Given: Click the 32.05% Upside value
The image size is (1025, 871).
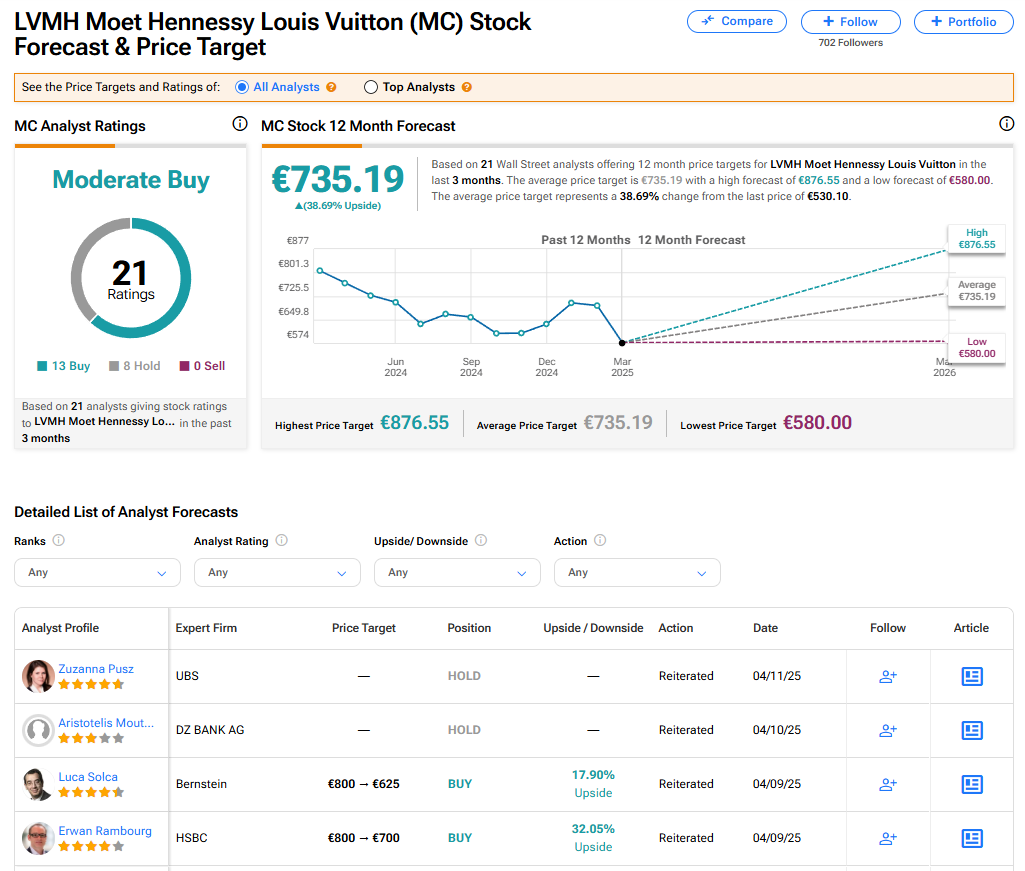Looking at the screenshot, I should (x=593, y=838).
